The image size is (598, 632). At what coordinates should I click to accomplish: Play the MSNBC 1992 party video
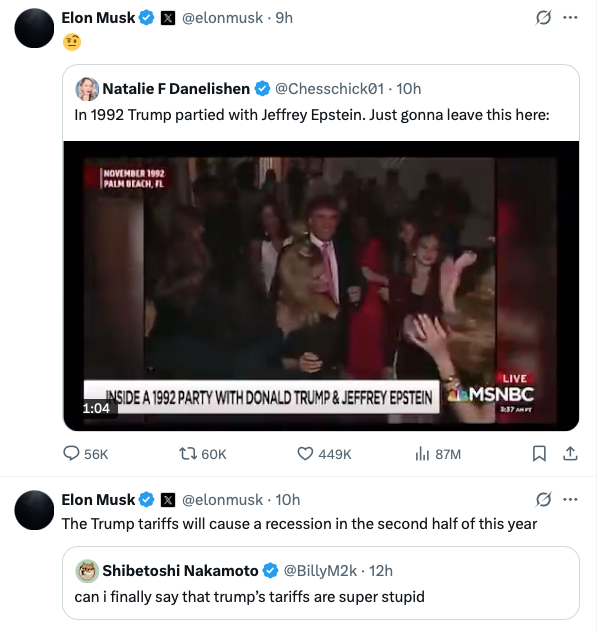[x=321, y=286]
